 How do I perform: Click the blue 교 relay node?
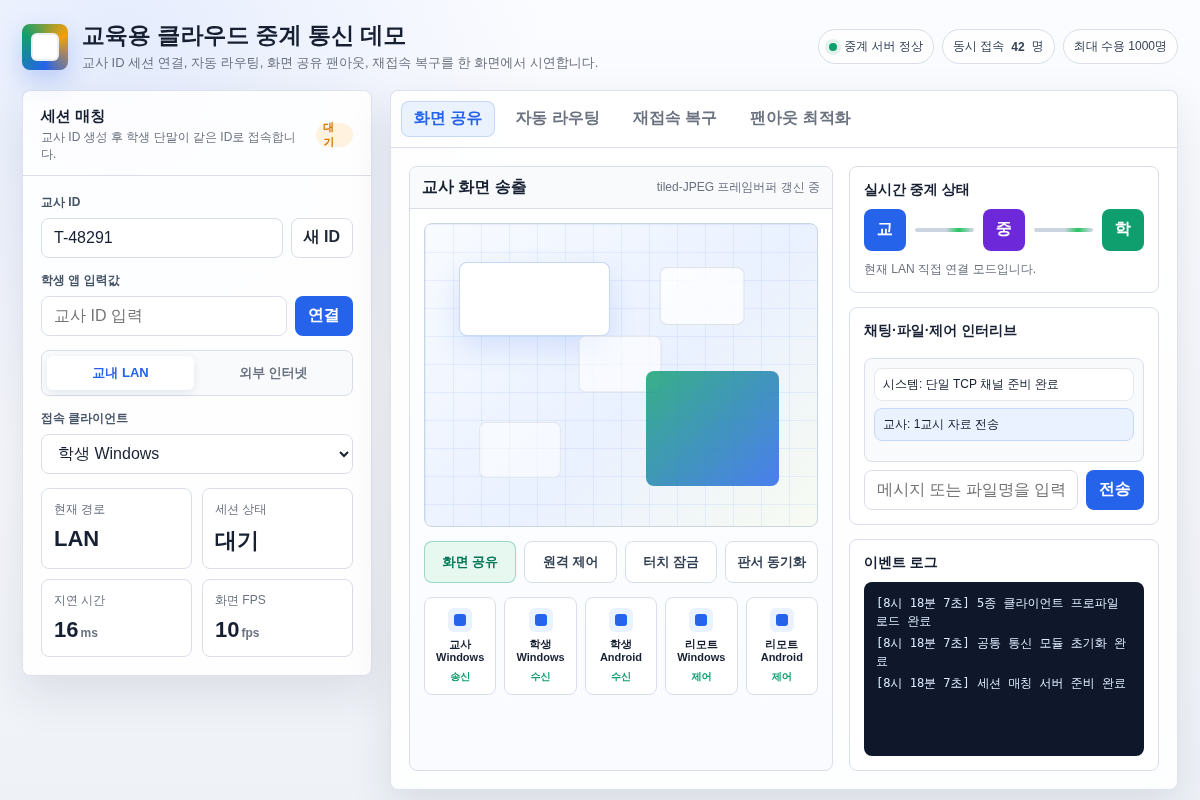pyautogui.click(x=885, y=230)
